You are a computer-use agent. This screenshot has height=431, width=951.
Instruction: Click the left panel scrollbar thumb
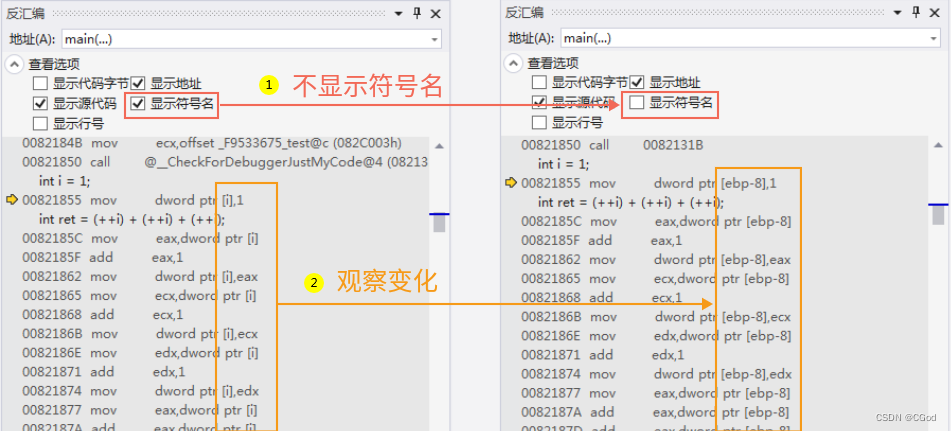439,223
